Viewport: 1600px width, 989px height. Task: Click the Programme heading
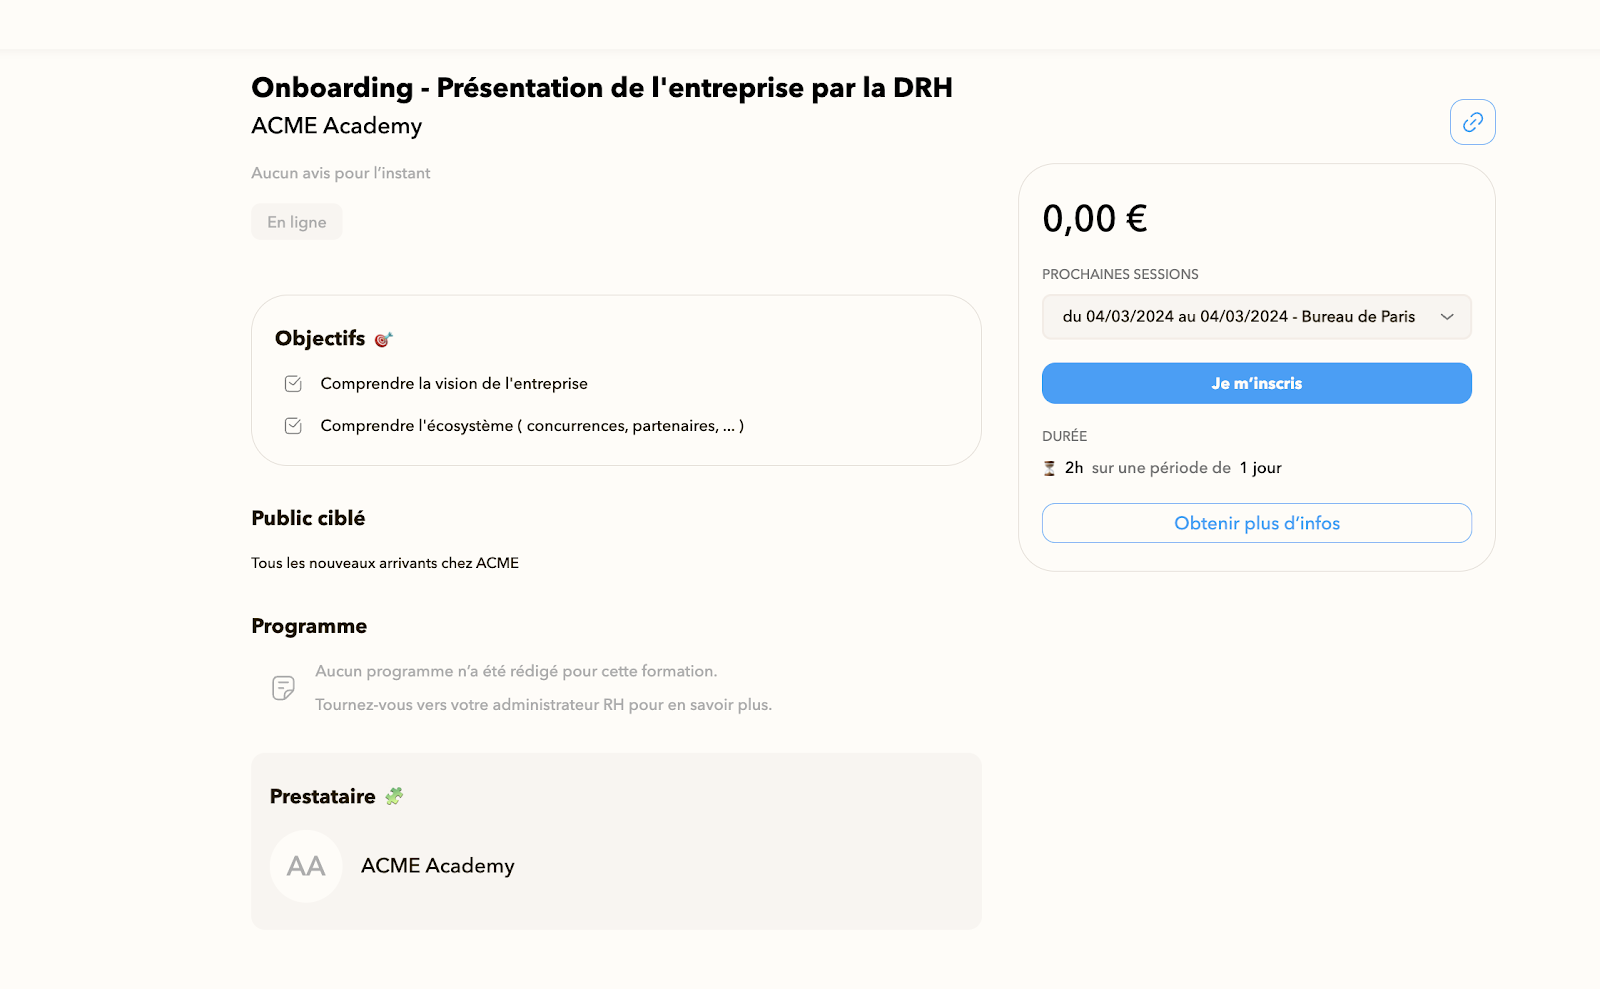click(x=309, y=626)
